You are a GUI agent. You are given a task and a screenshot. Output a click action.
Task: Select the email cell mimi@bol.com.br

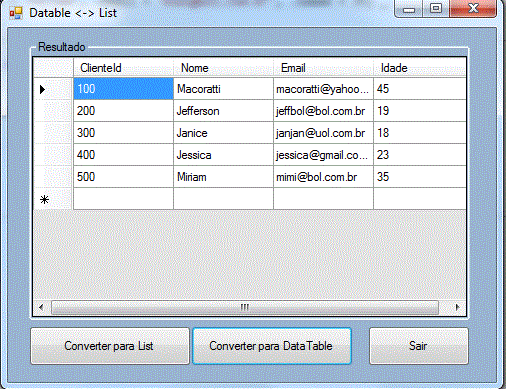[x=323, y=177]
